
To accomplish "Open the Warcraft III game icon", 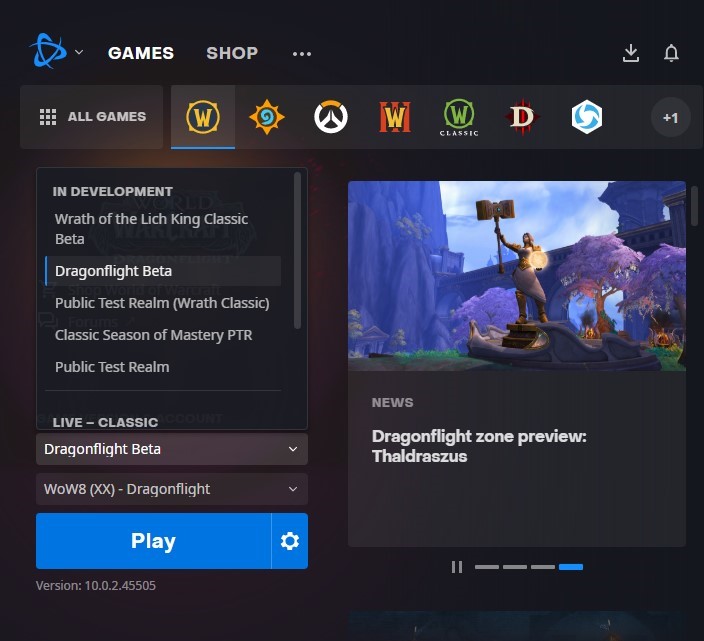I will click(395, 117).
